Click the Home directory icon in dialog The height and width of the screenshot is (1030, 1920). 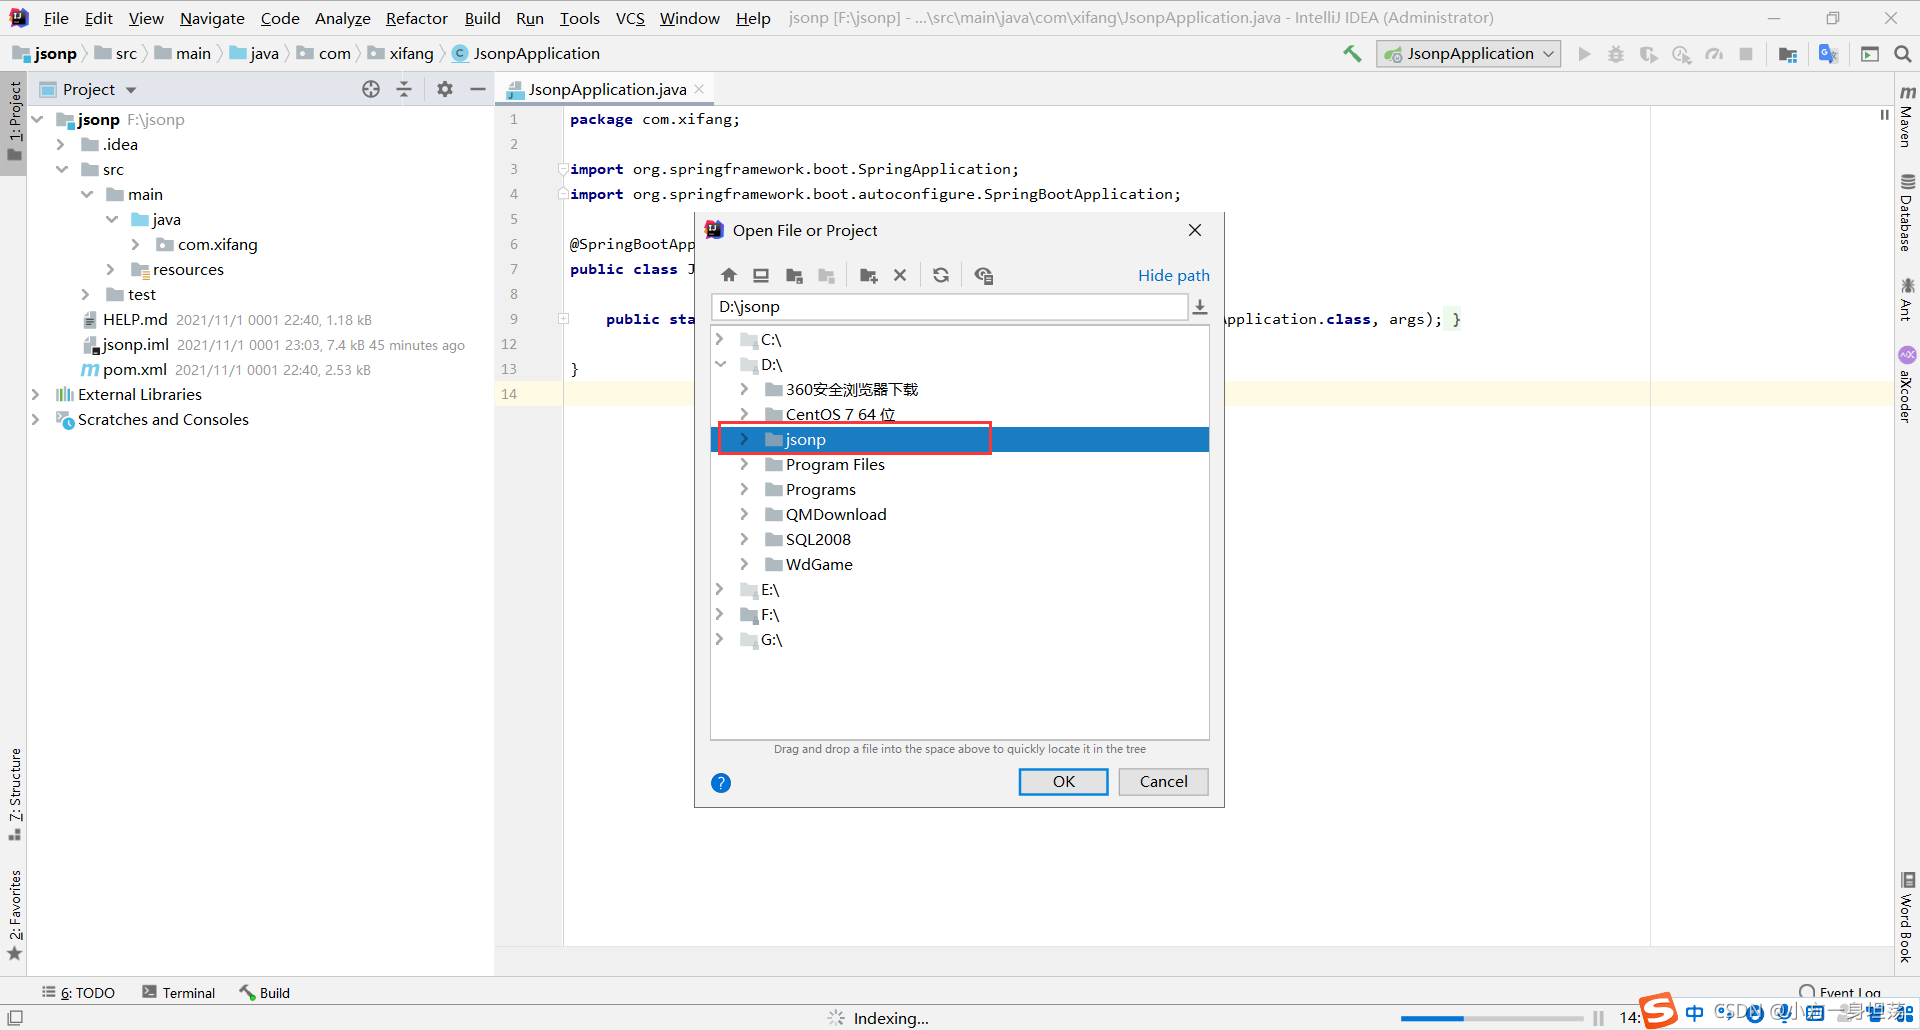coord(729,275)
